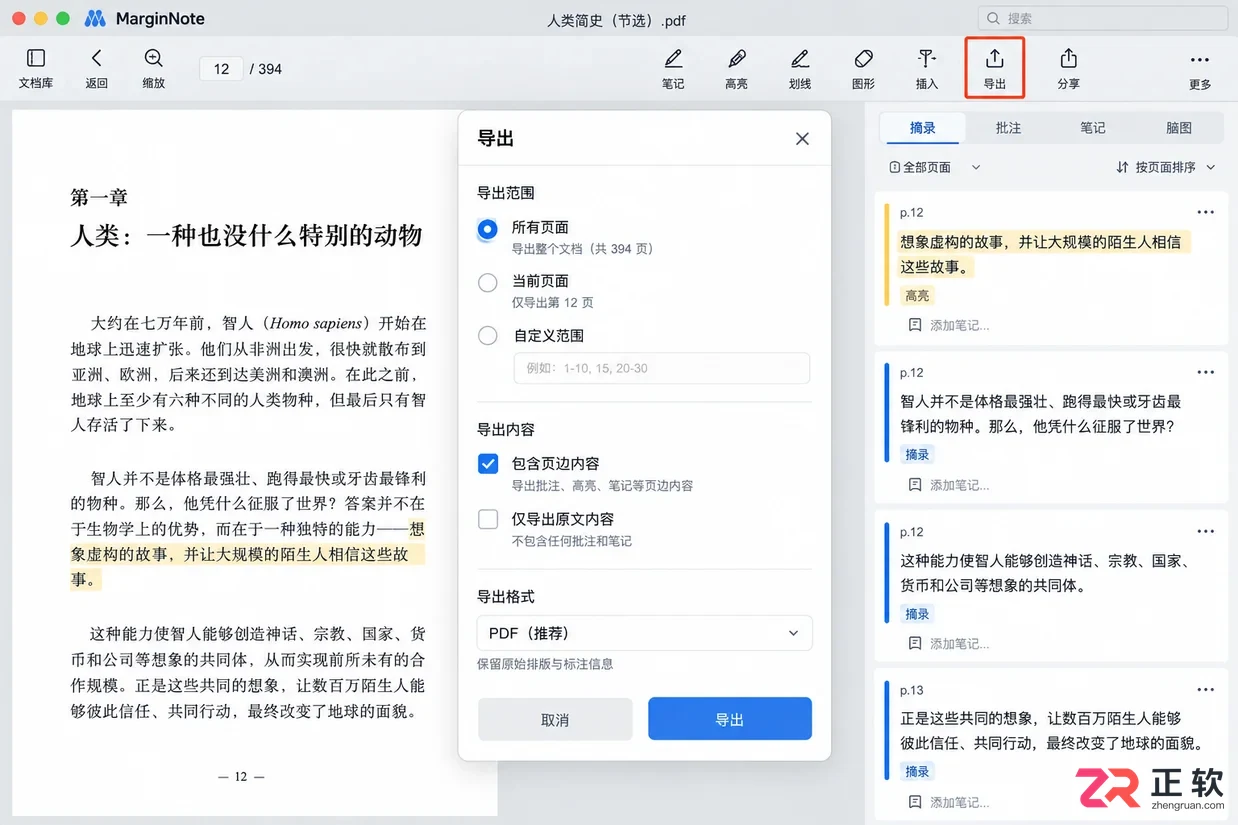The width and height of the screenshot is (1238, 825).
Task: Close the 导出 dialog with X
Action: pyautogui.click(x=802, y=139)
